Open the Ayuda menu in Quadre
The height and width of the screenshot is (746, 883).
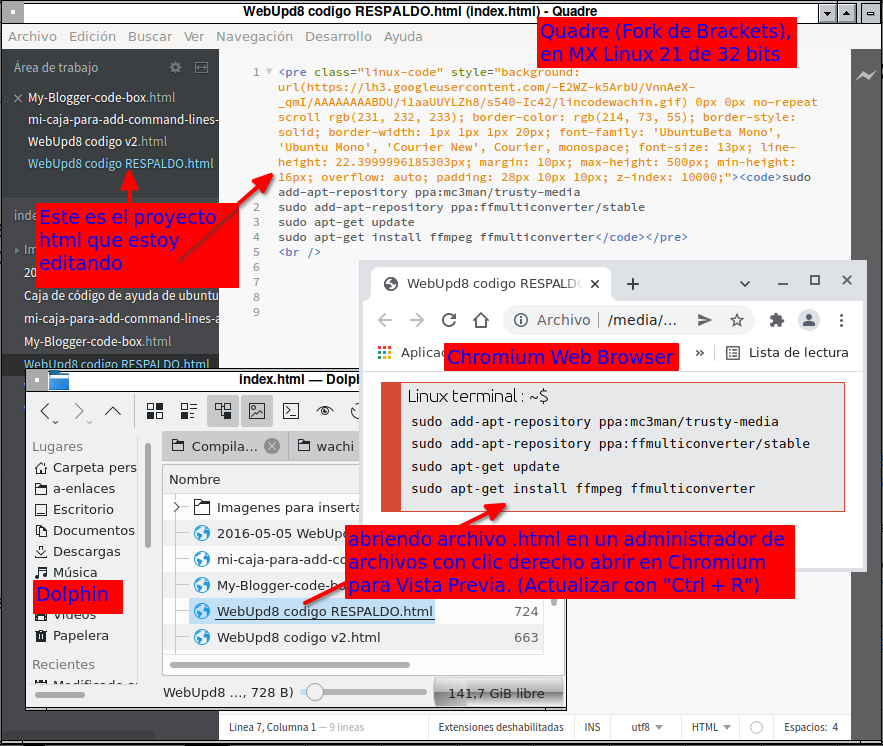[x=403, y=37]
